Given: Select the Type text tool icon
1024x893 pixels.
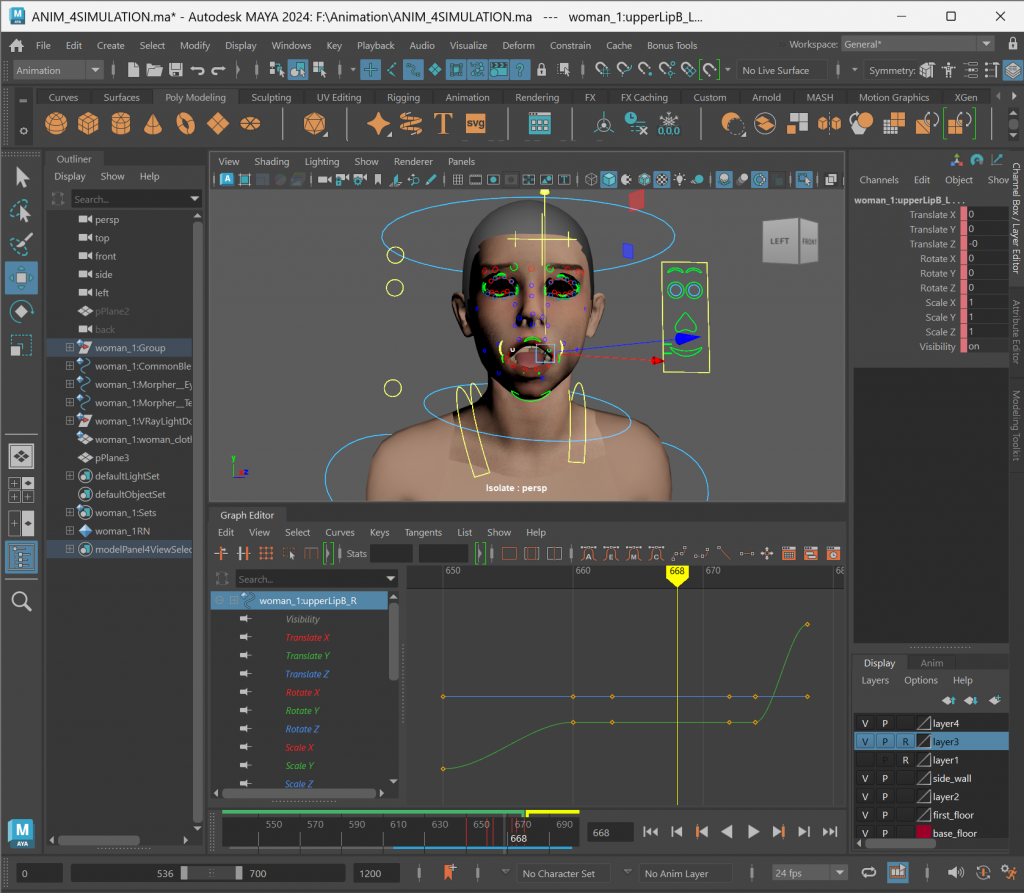Looking at the screenshot, I should point(443,124).
